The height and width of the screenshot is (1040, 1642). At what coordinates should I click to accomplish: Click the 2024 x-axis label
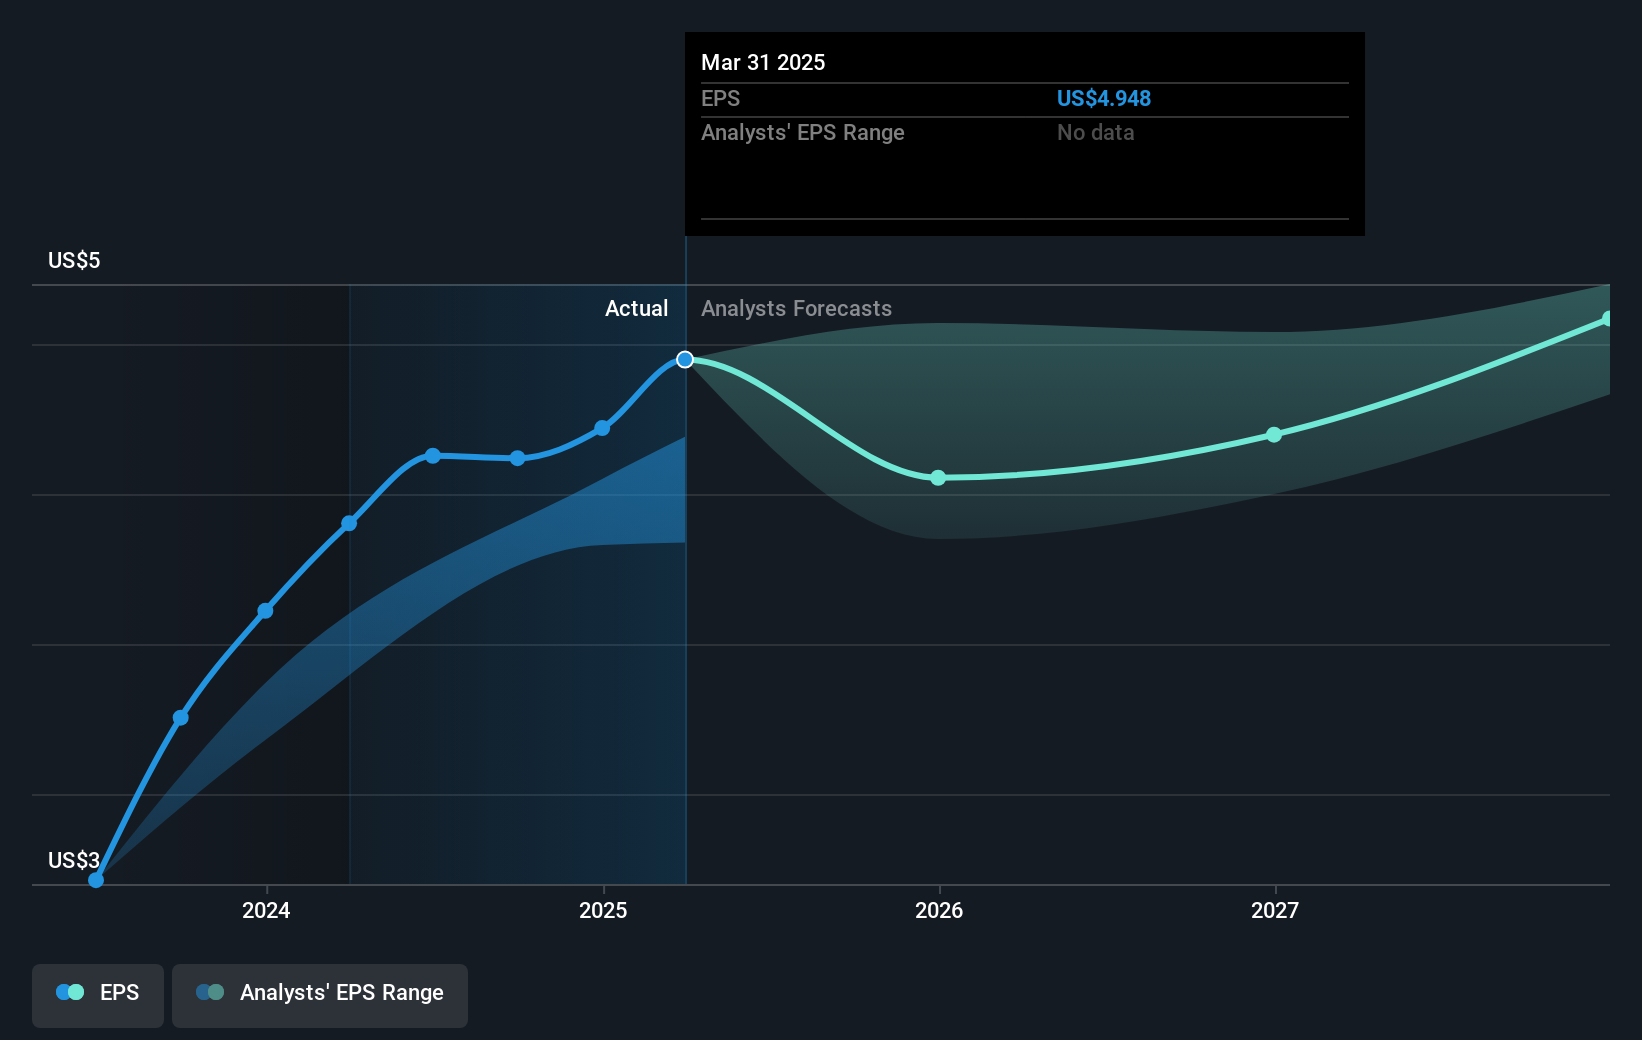(x=266, y=910)
